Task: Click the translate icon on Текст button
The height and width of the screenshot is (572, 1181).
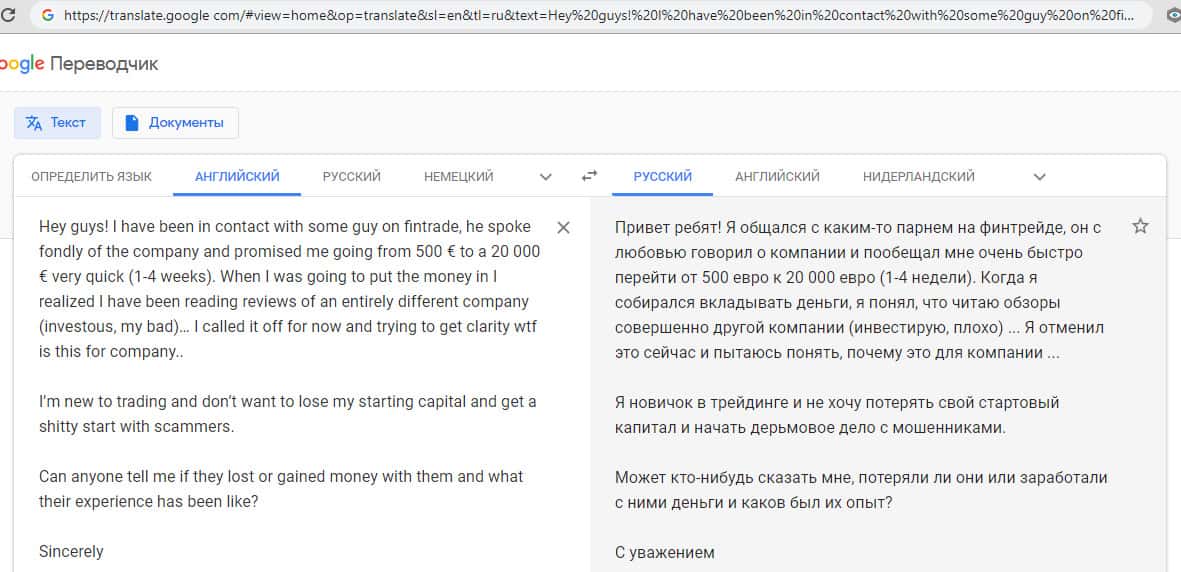Action: pos(34,123)
